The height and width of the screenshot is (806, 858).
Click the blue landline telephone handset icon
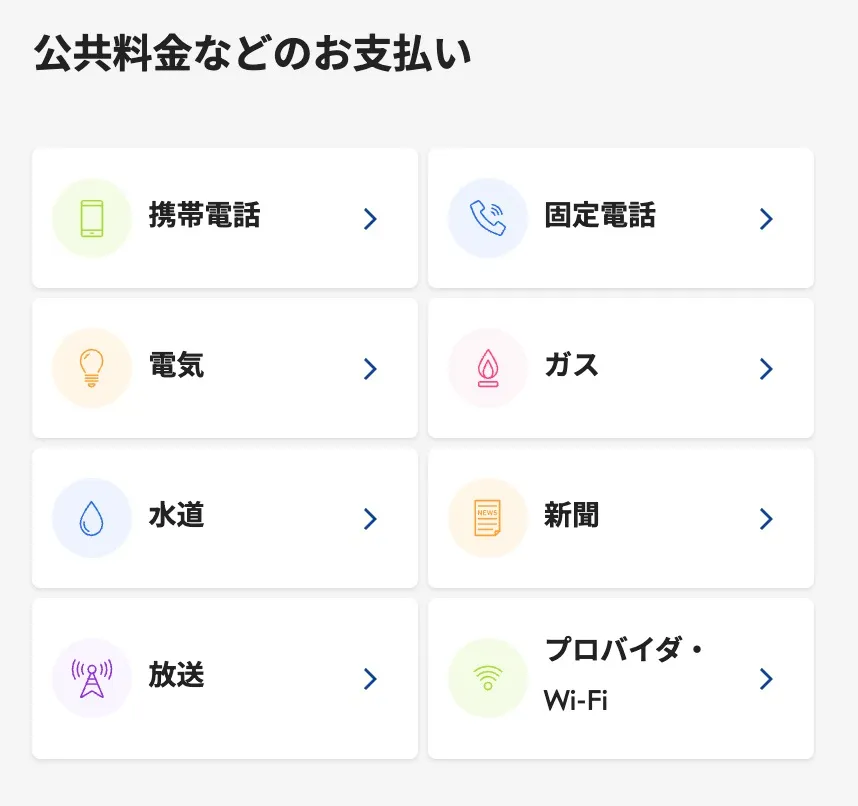tap(488, 218)
